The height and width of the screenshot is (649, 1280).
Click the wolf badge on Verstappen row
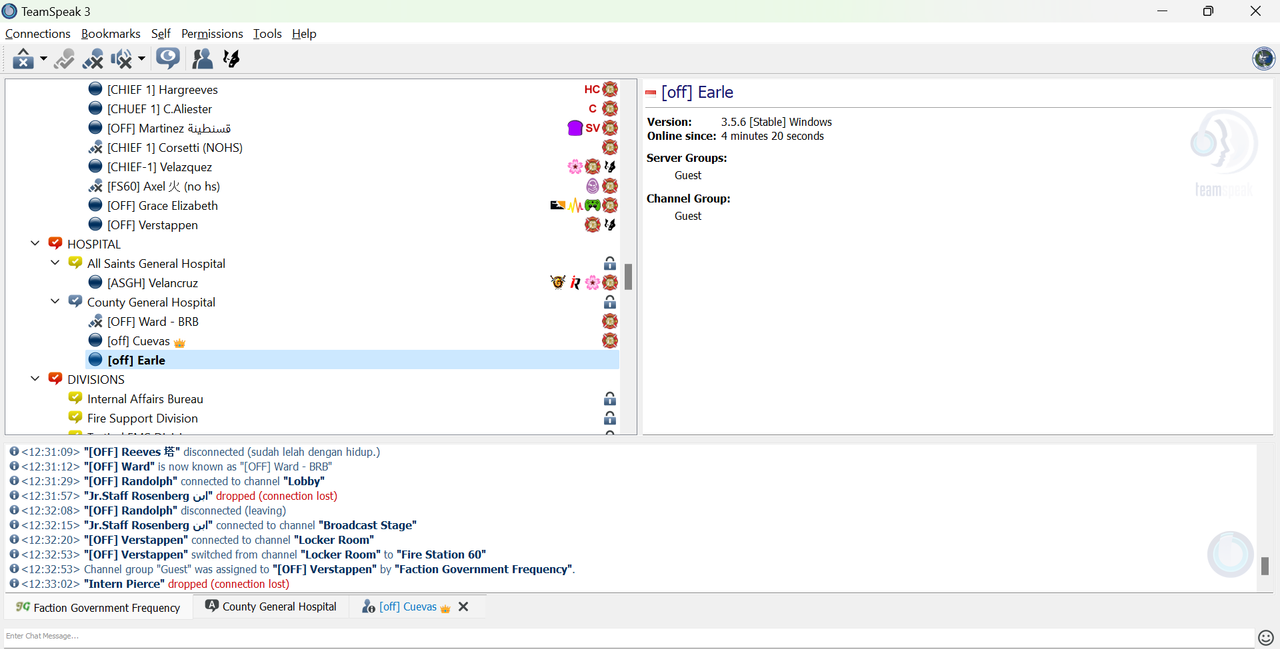[x=610, y=225]
